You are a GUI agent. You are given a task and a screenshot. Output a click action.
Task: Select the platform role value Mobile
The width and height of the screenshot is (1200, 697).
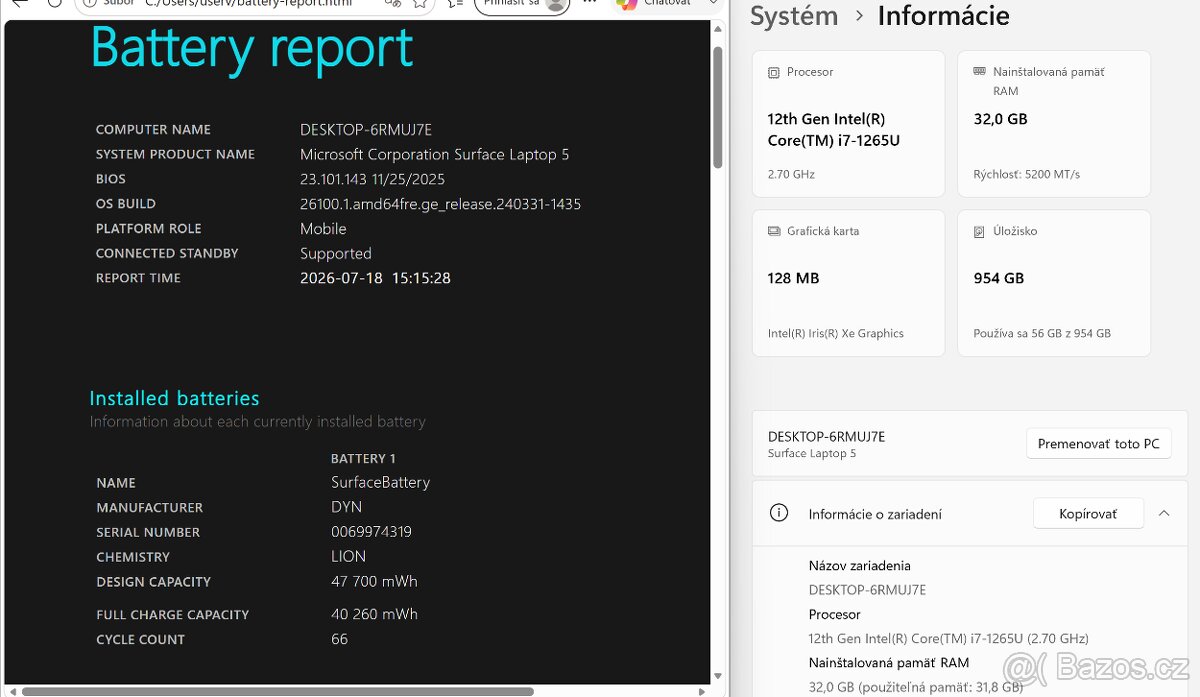click(323, 228)
